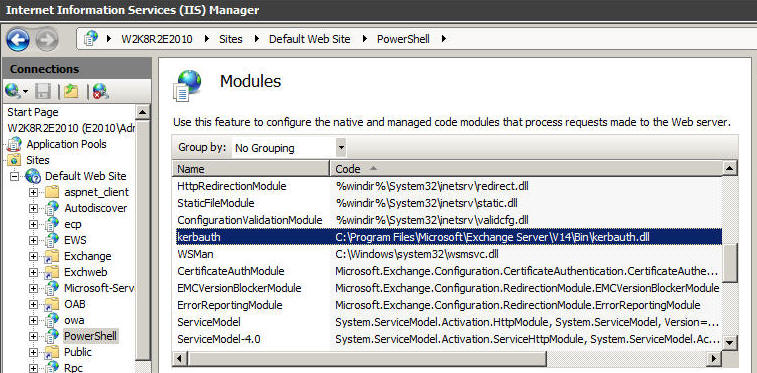Image resolution: width=757 pixels, height=373 pixels.
Task: Select the CertificateAuthModule row
Action: coord(447,271)
